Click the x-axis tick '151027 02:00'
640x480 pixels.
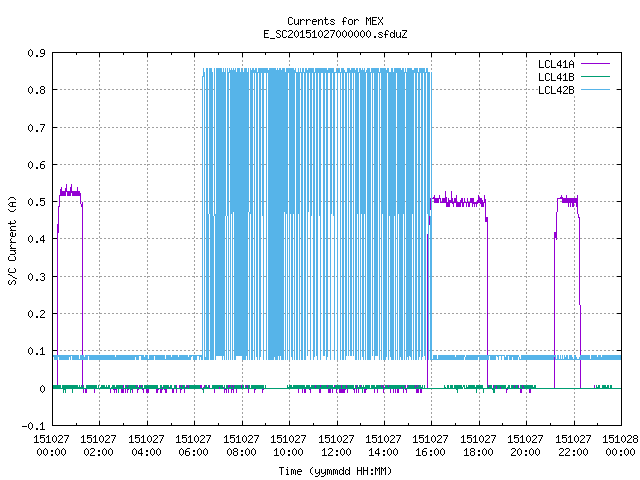98,446
